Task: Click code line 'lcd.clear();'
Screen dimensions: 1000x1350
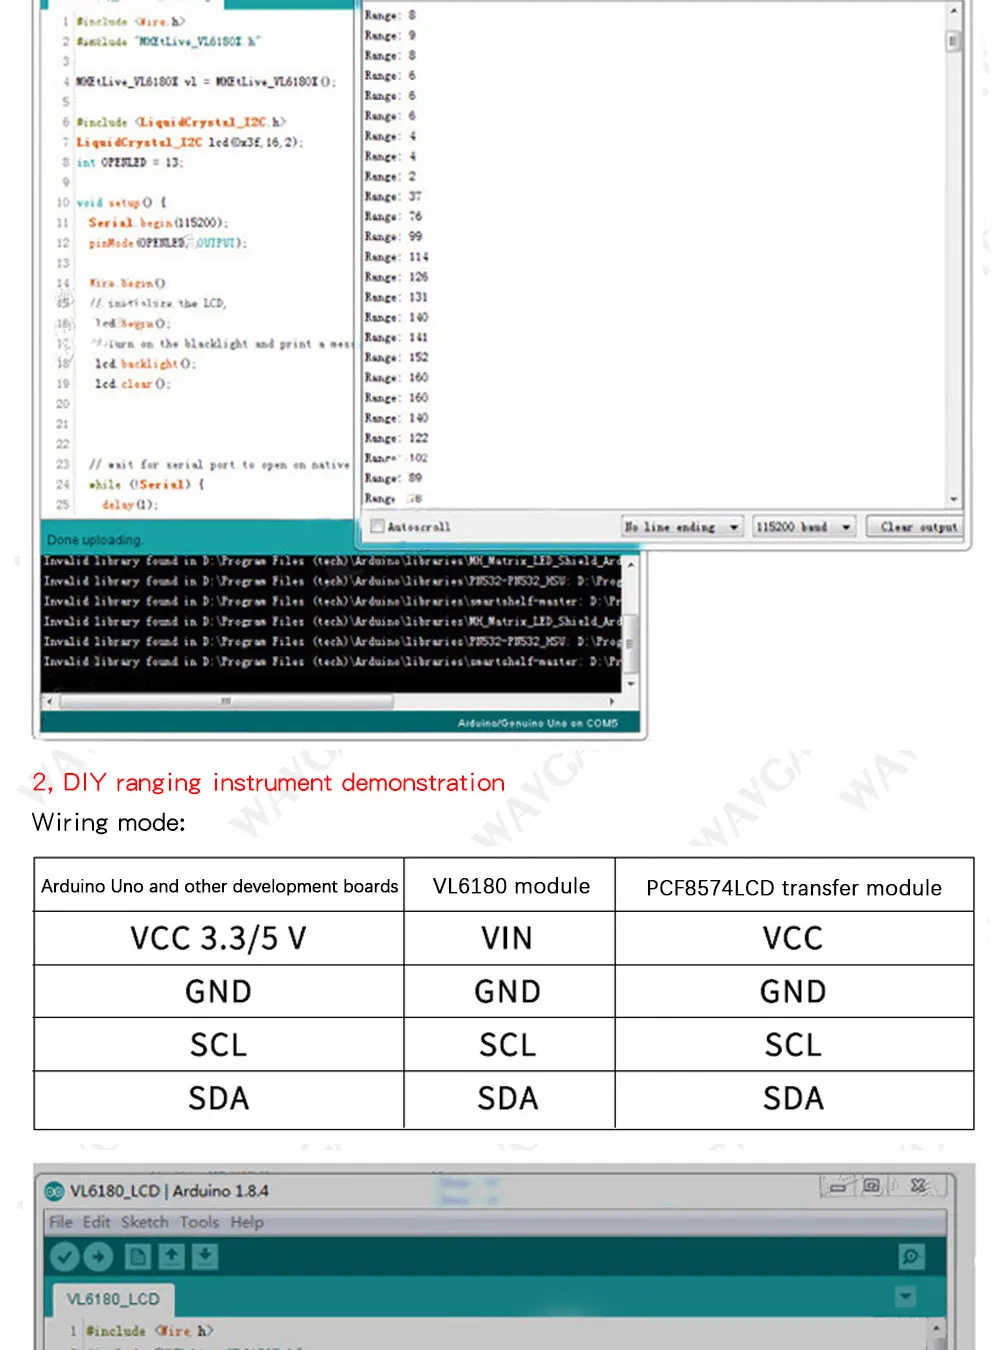Action: click(x=133, y=384)
